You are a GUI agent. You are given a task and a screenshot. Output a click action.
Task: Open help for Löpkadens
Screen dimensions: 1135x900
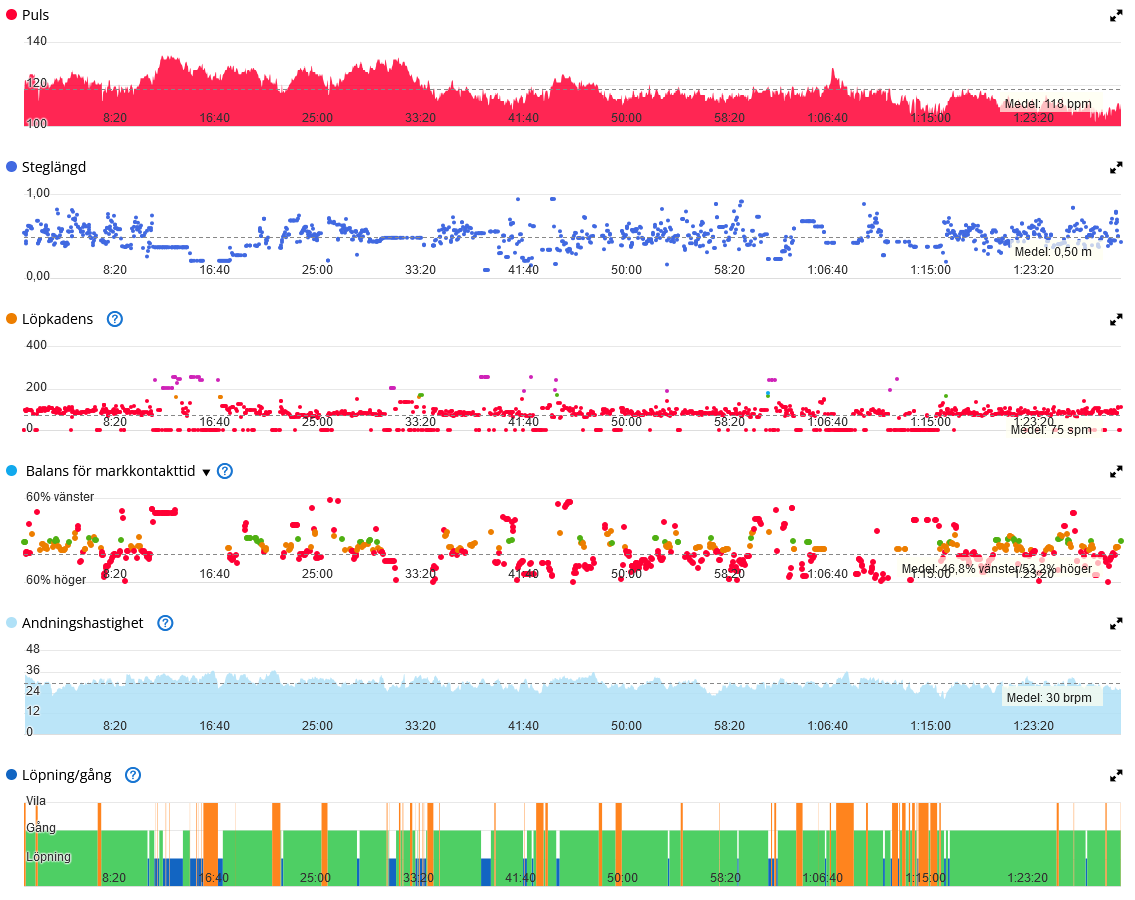[x=115, y=319]
